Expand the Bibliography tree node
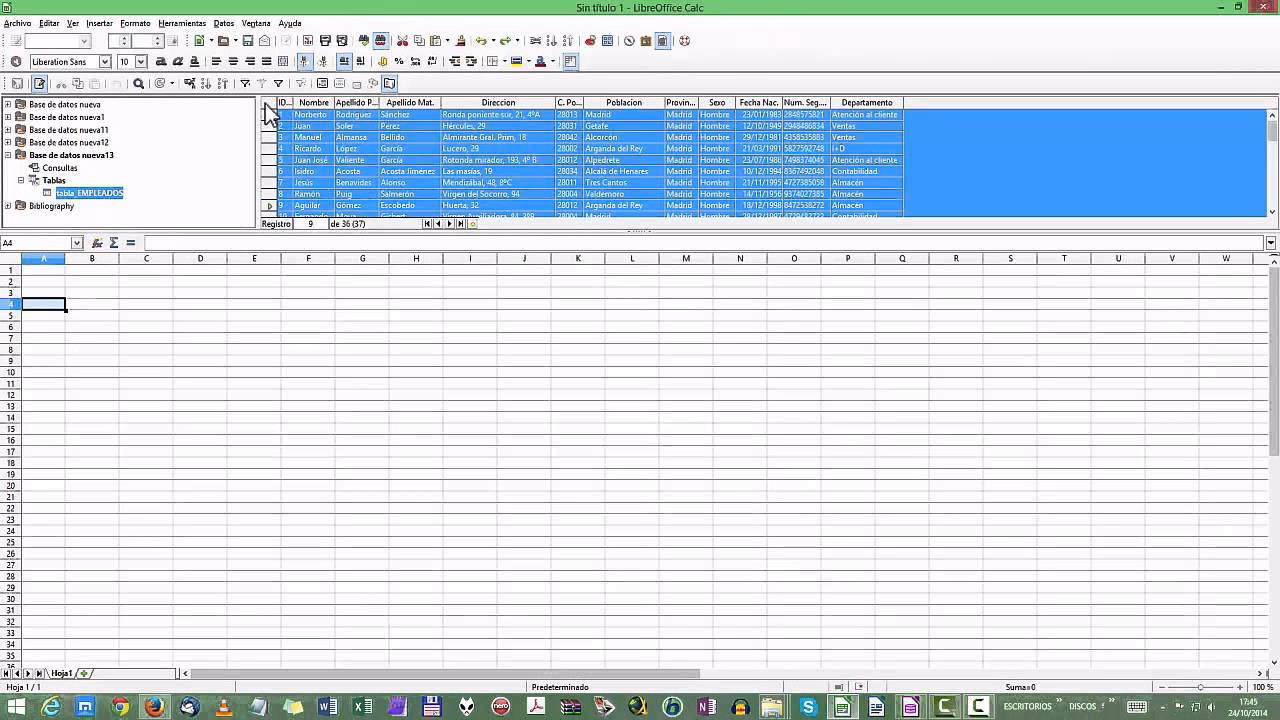 click(8, 206)
